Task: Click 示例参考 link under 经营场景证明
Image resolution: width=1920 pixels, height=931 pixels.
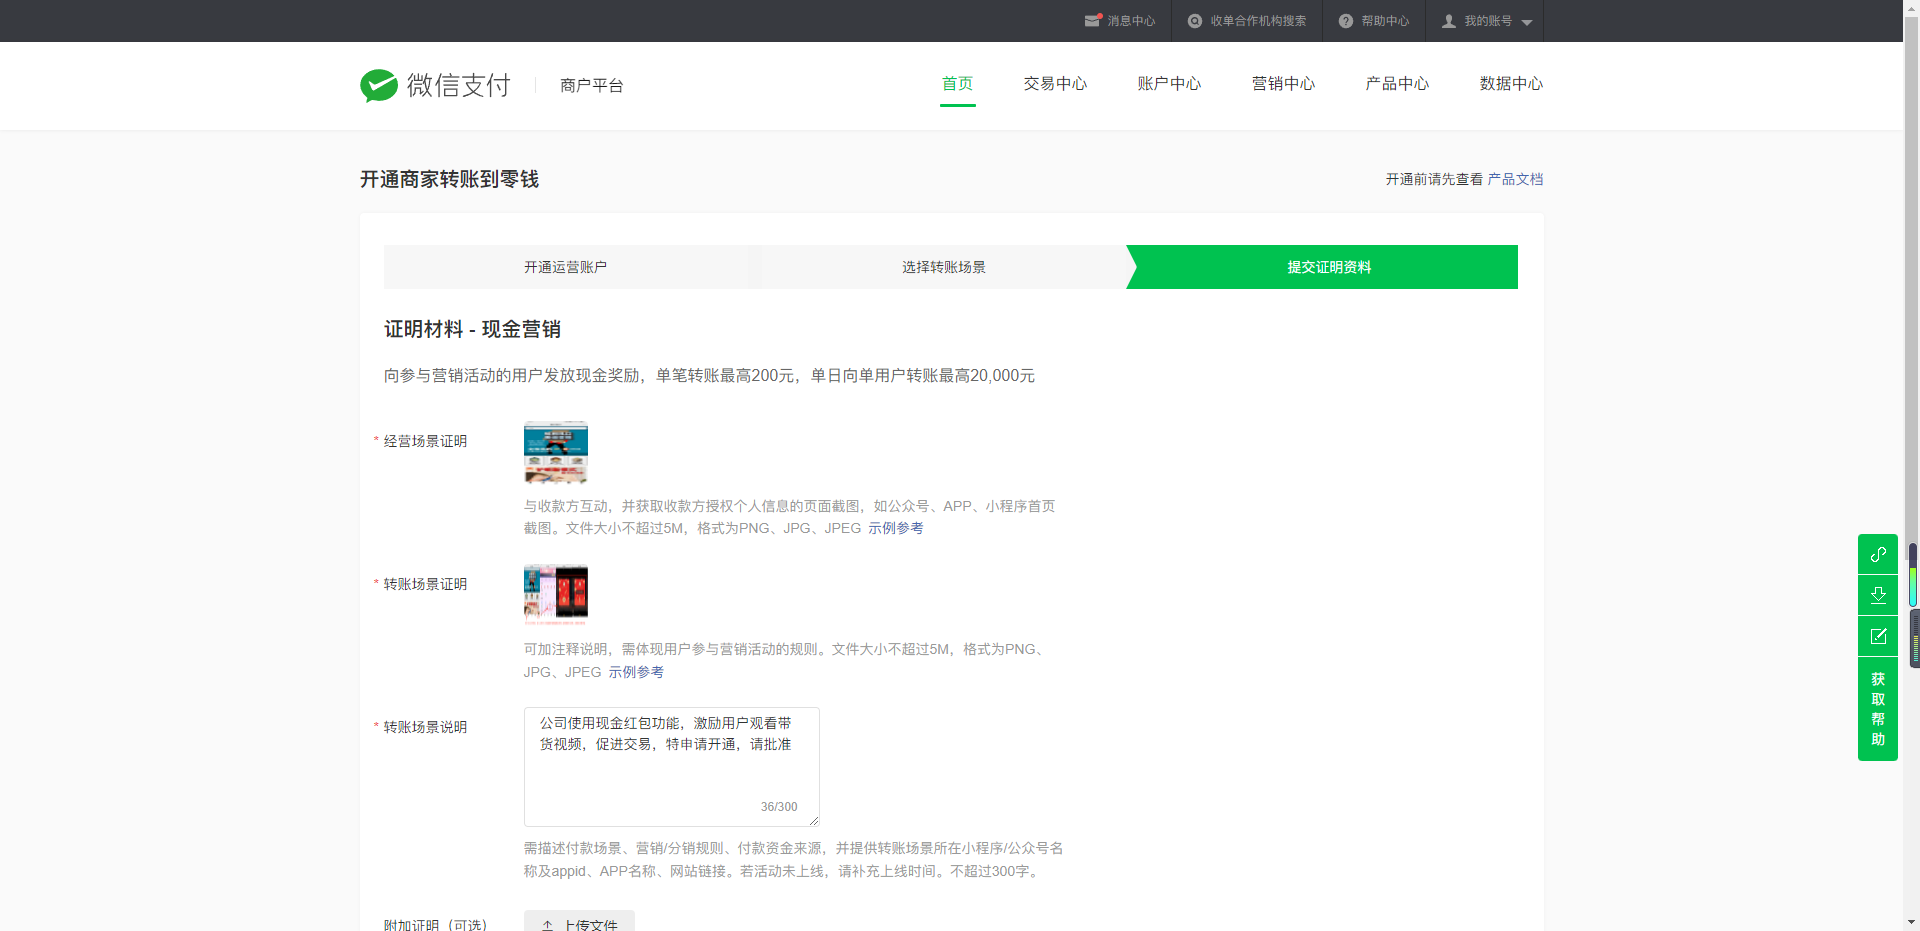Action: (x=895, y=528)
